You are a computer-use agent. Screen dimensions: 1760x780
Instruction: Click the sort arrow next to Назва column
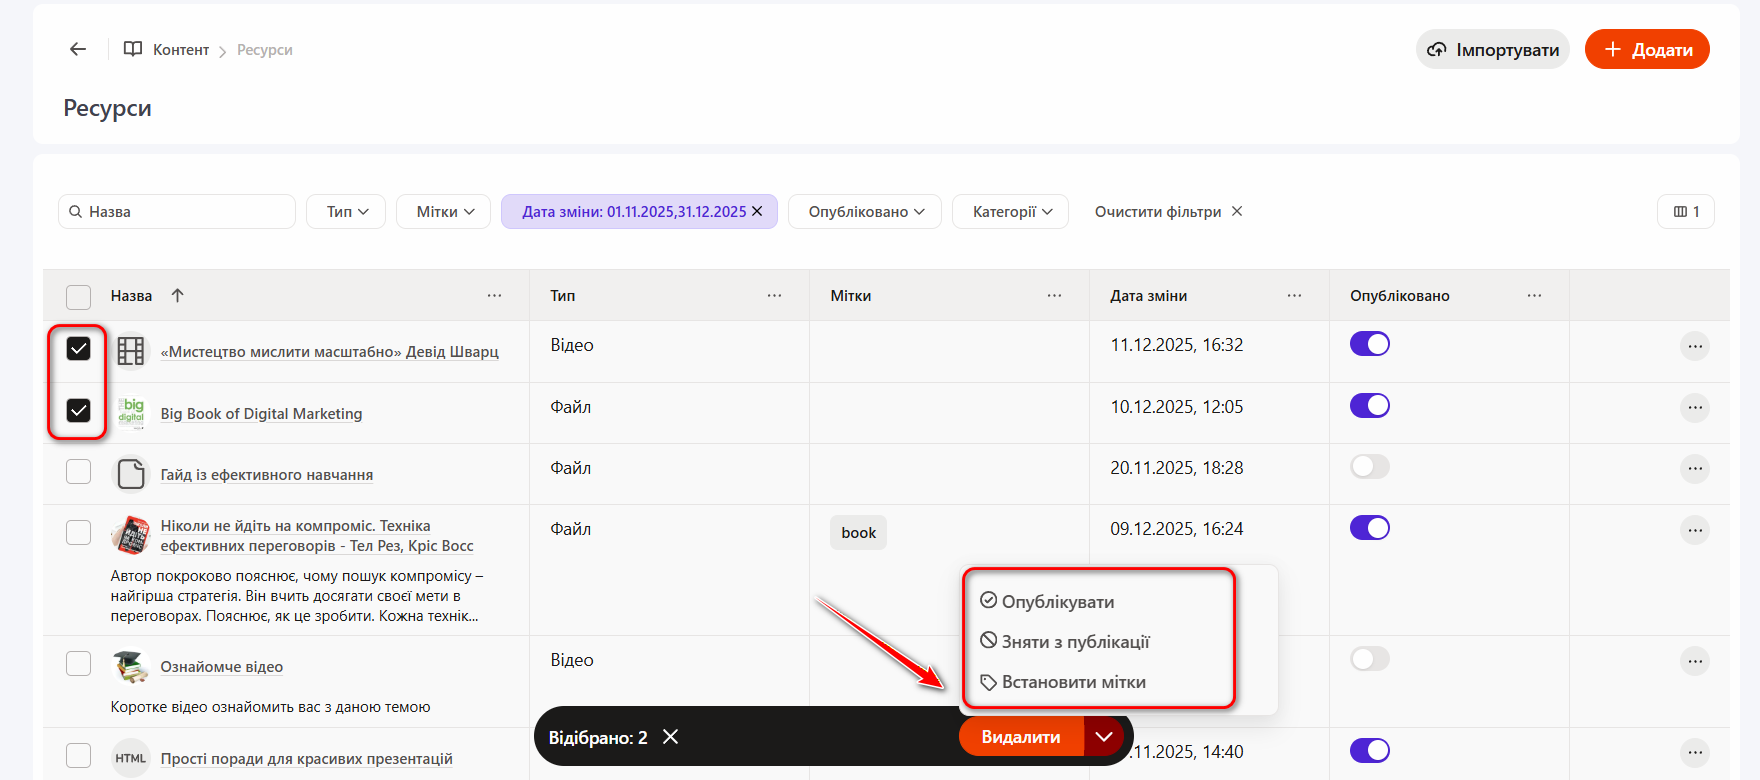point(178,295)
